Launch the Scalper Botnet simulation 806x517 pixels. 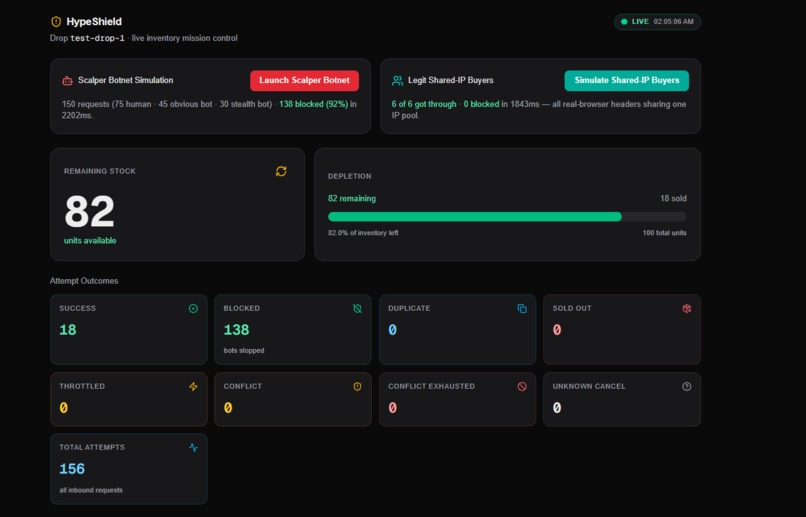pos(304,80)
